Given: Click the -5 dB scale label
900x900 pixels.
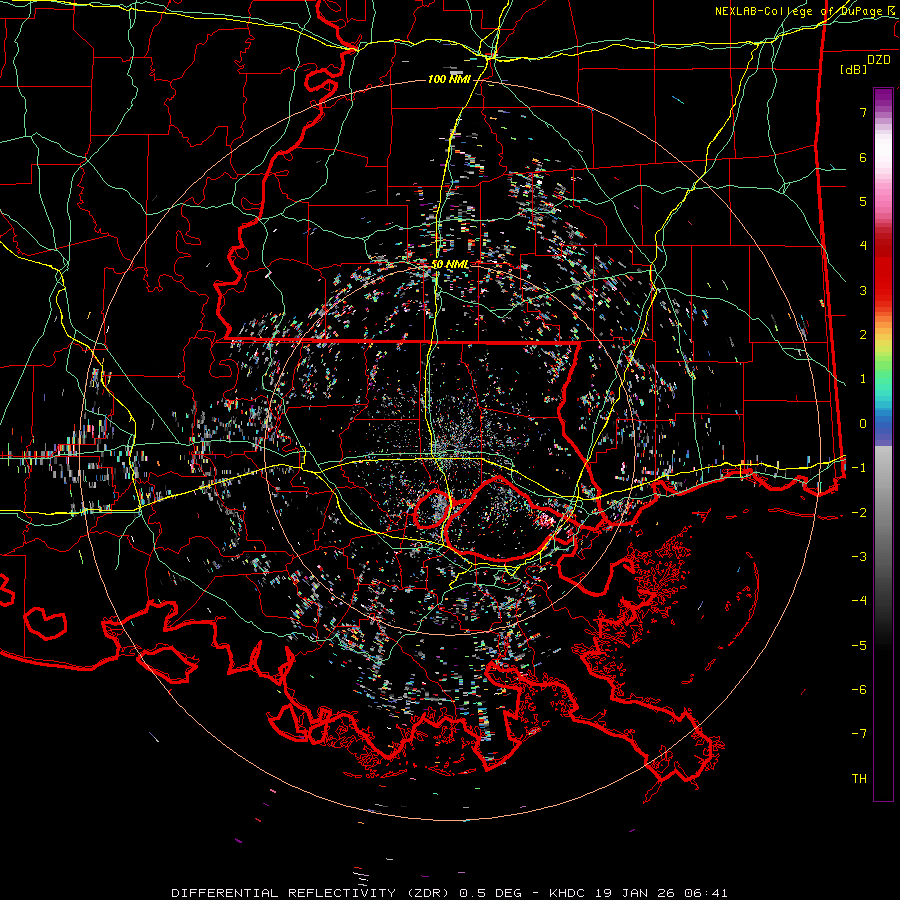Looking at the screenshot, I should point(859,646).
